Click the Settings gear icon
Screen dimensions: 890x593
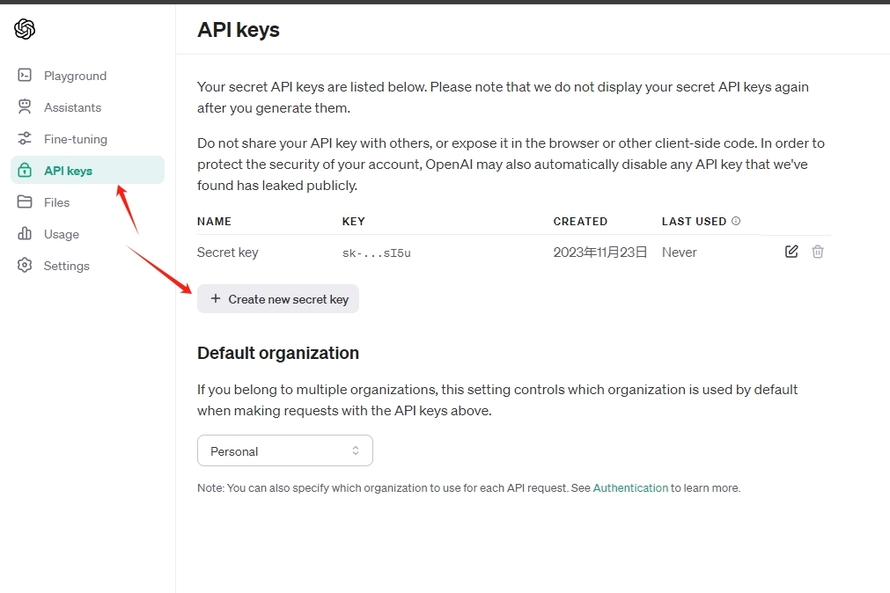24,265
